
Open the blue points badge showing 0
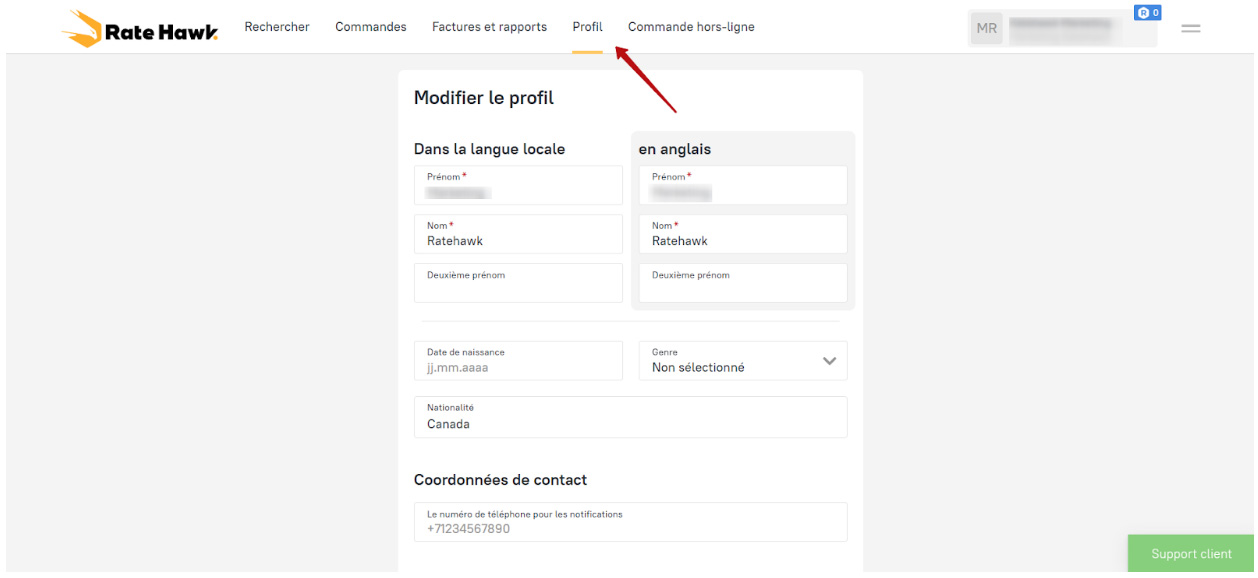[x=1148, y=13]
